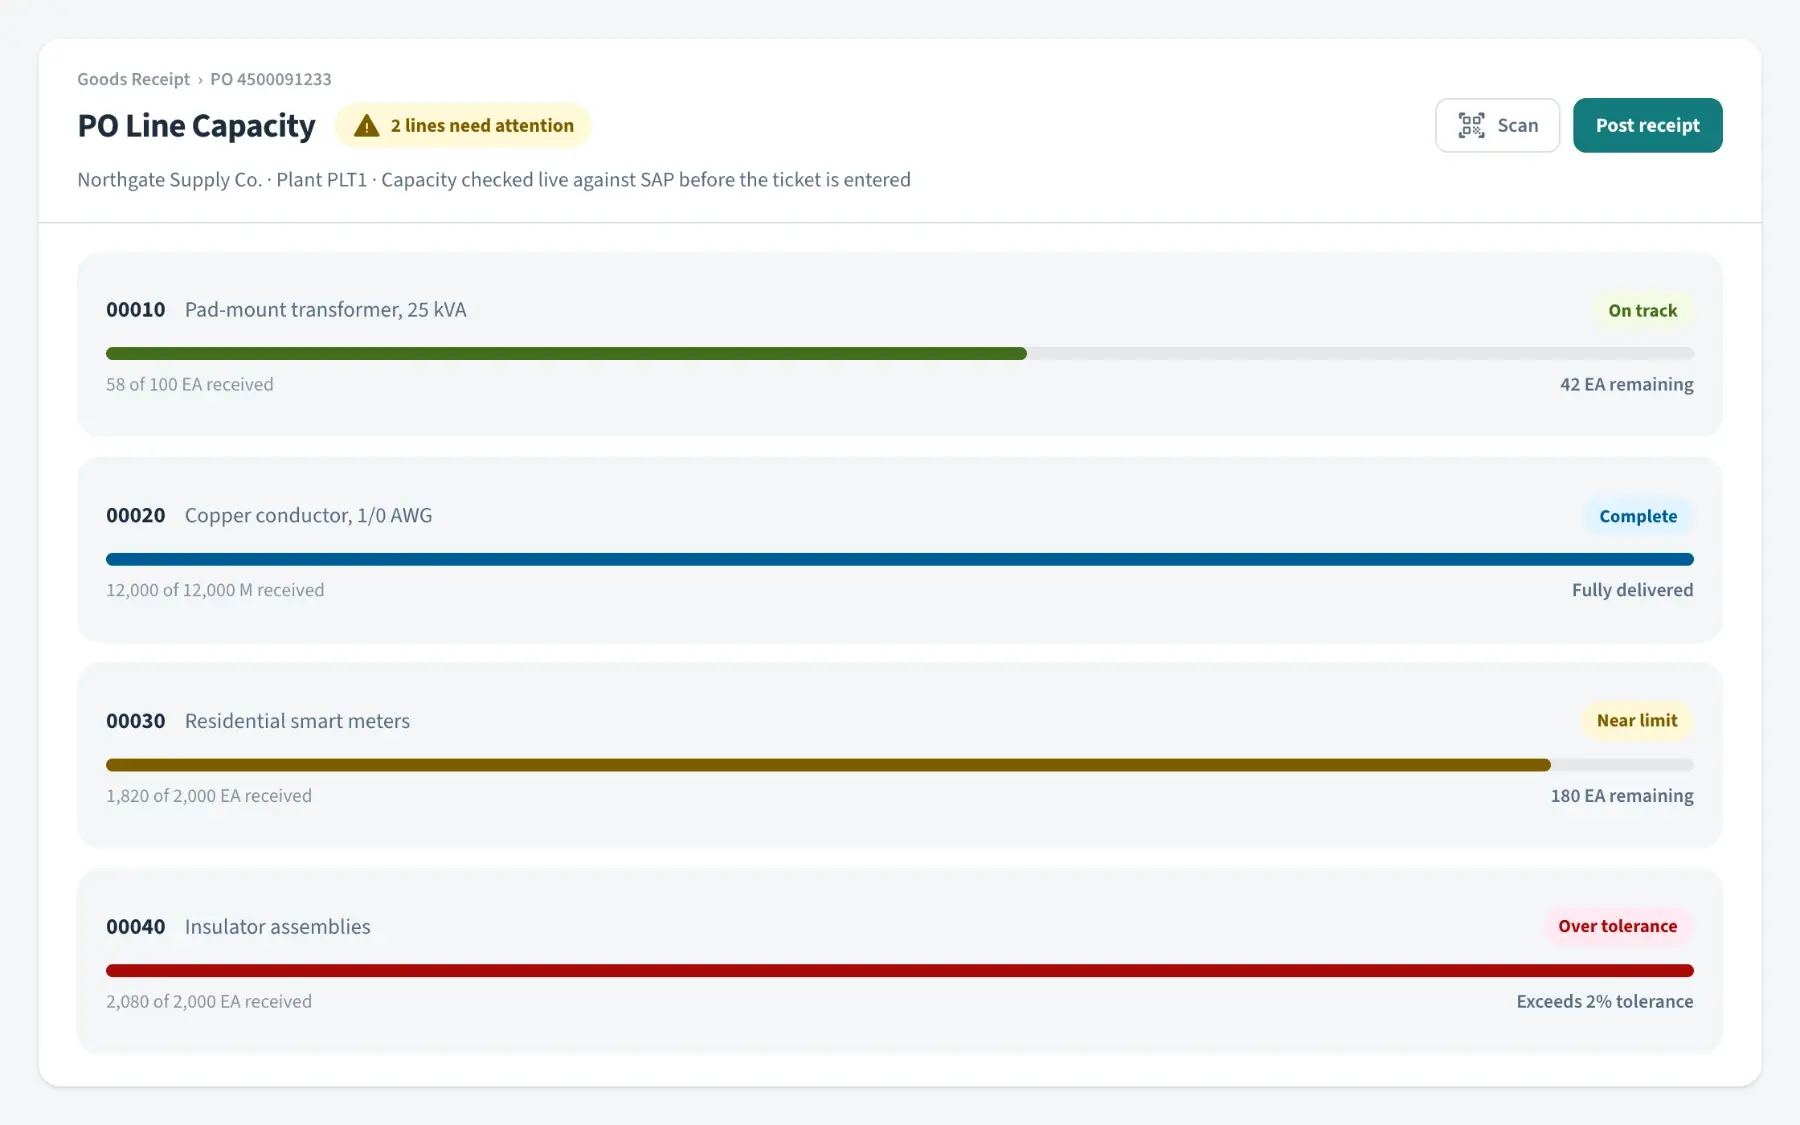The width and height of the screenshot is (1800, 1125).
Task: Click the scan barcode icon
Action: pos(1471,125)
